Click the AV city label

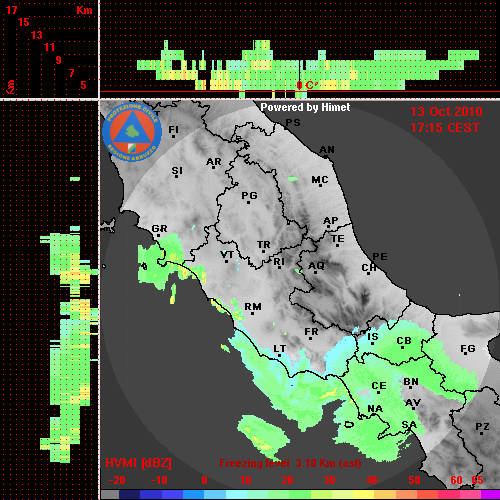413,403
